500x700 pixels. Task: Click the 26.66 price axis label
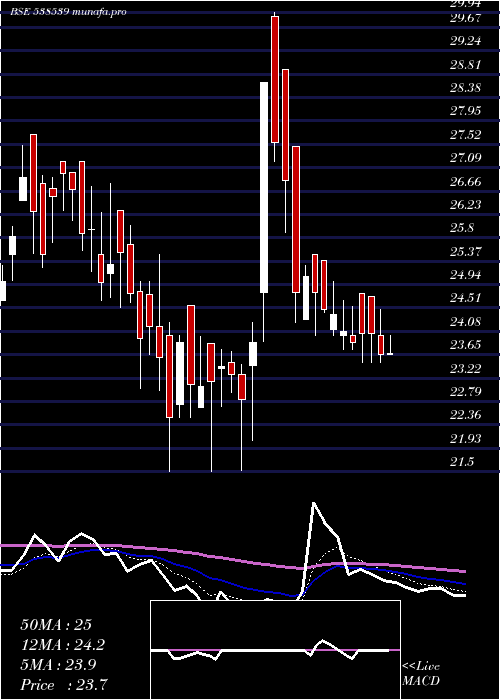coord(466,181)
